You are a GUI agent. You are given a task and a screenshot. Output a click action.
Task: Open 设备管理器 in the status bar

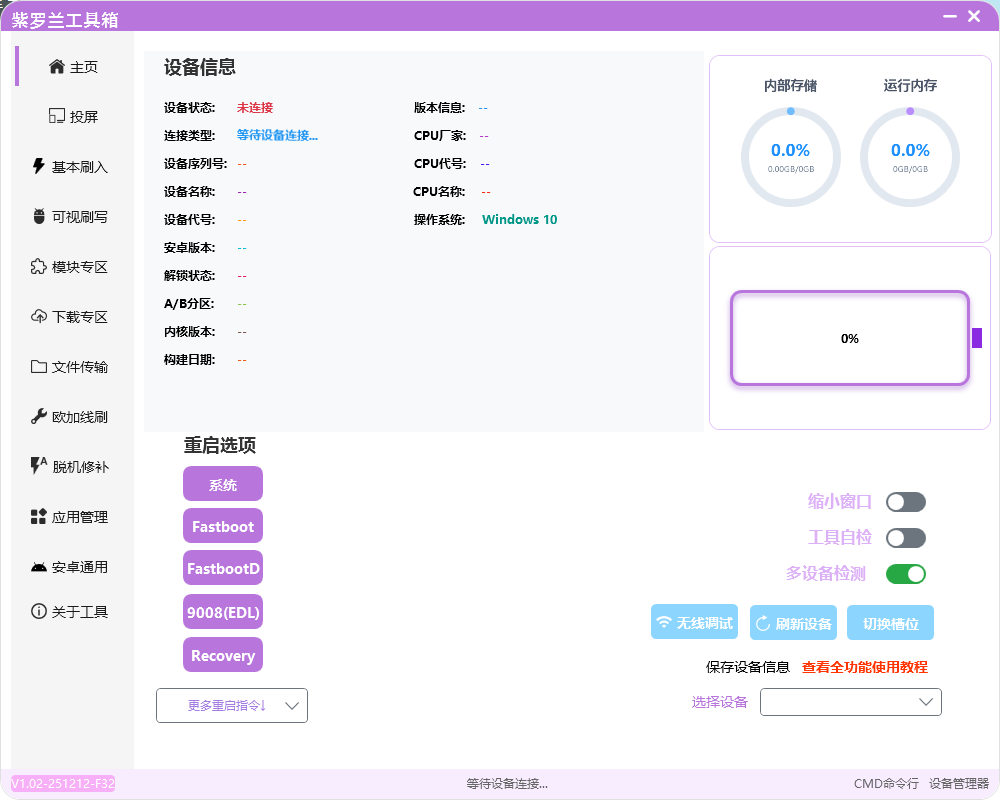(x=958, y=784)
